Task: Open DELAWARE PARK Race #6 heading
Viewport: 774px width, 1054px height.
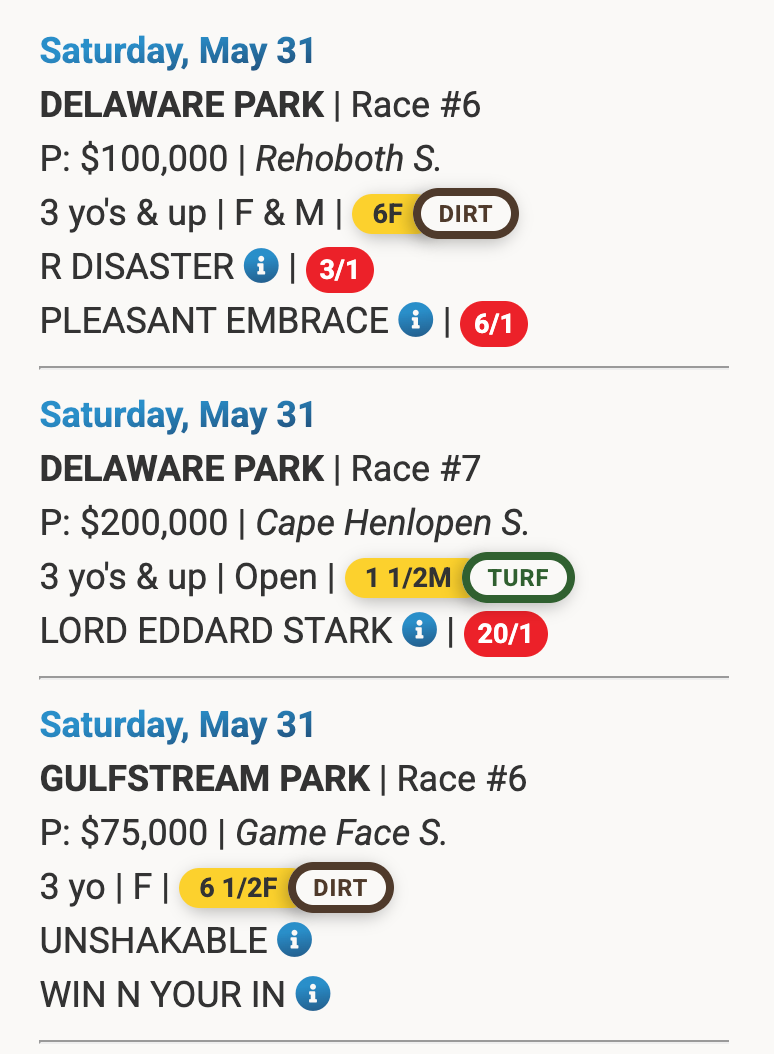Action: pos(260,105)
